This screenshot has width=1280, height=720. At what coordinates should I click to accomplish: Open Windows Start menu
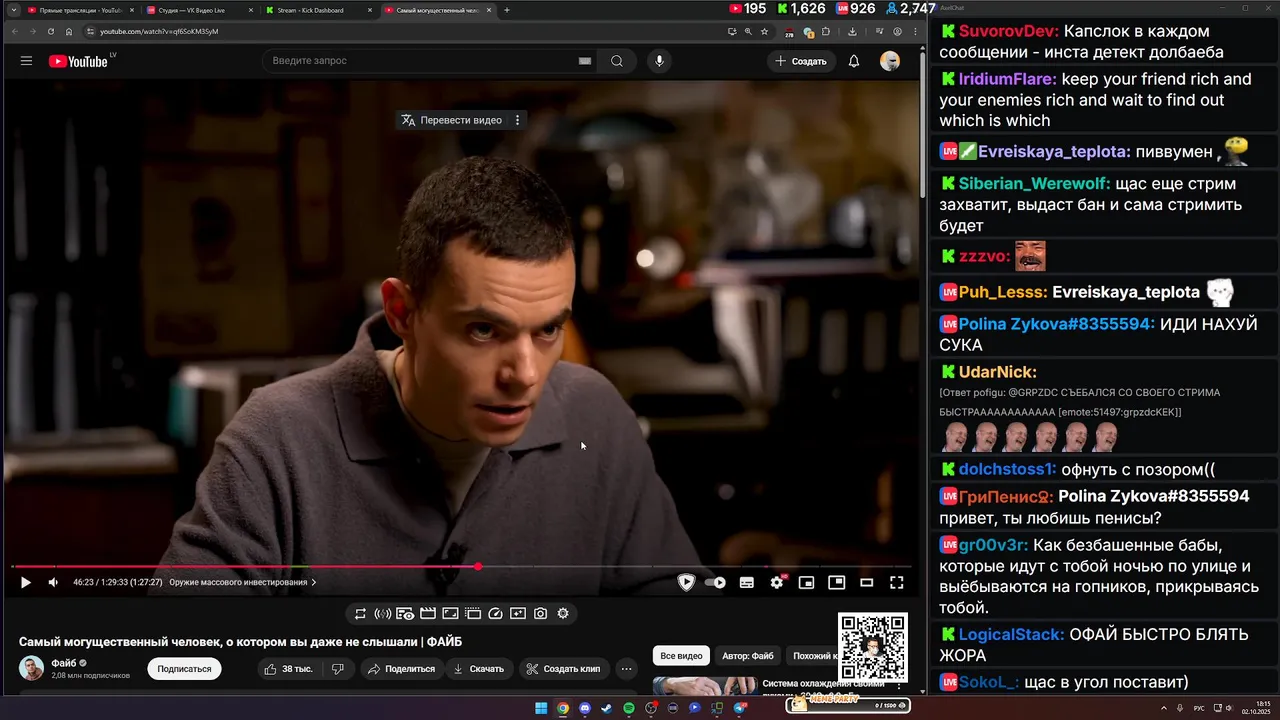tap(541, 708)
